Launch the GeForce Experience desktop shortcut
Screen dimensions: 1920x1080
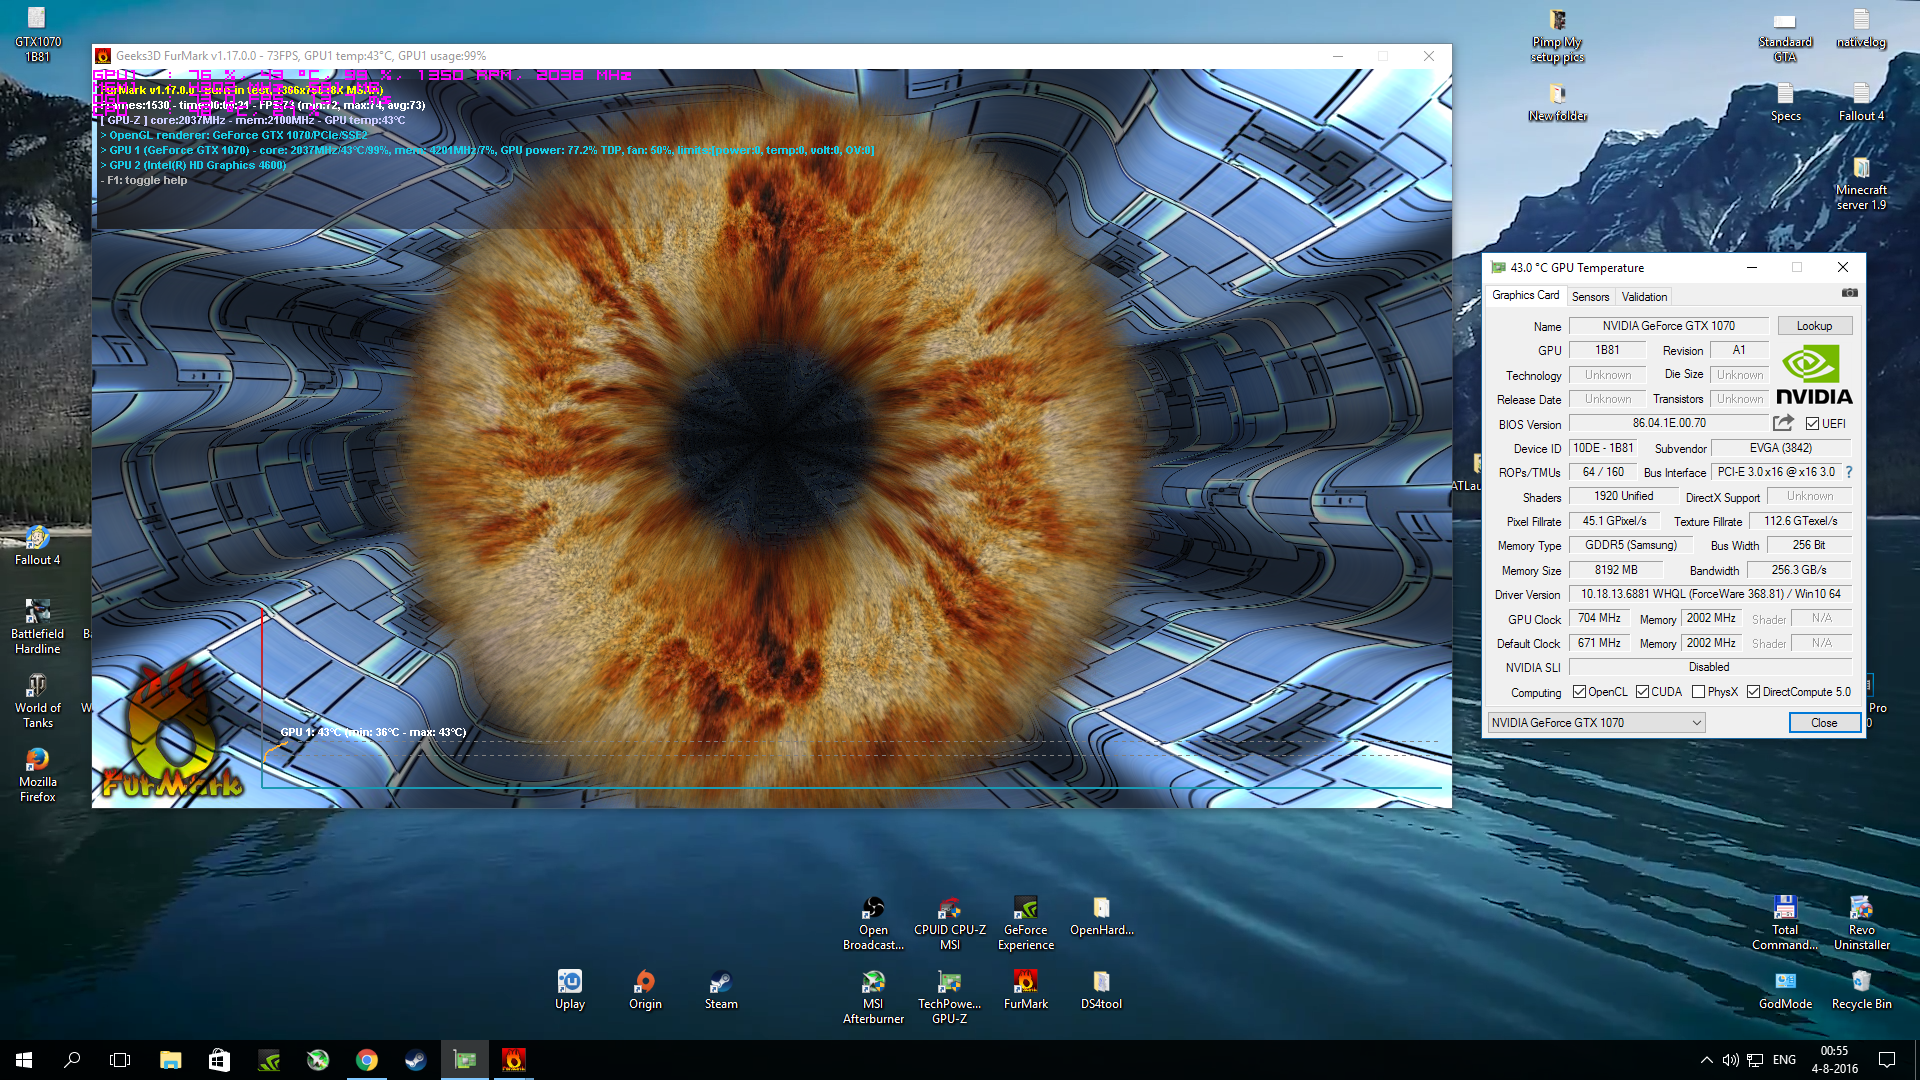pos(1025,923)
